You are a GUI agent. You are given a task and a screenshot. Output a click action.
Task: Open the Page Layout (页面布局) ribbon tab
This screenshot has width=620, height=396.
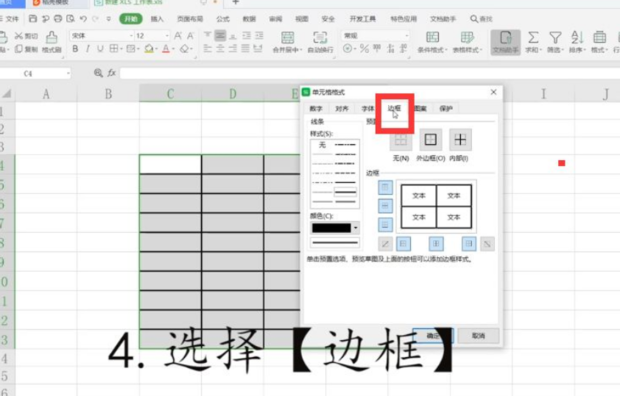tap(190, 19)
